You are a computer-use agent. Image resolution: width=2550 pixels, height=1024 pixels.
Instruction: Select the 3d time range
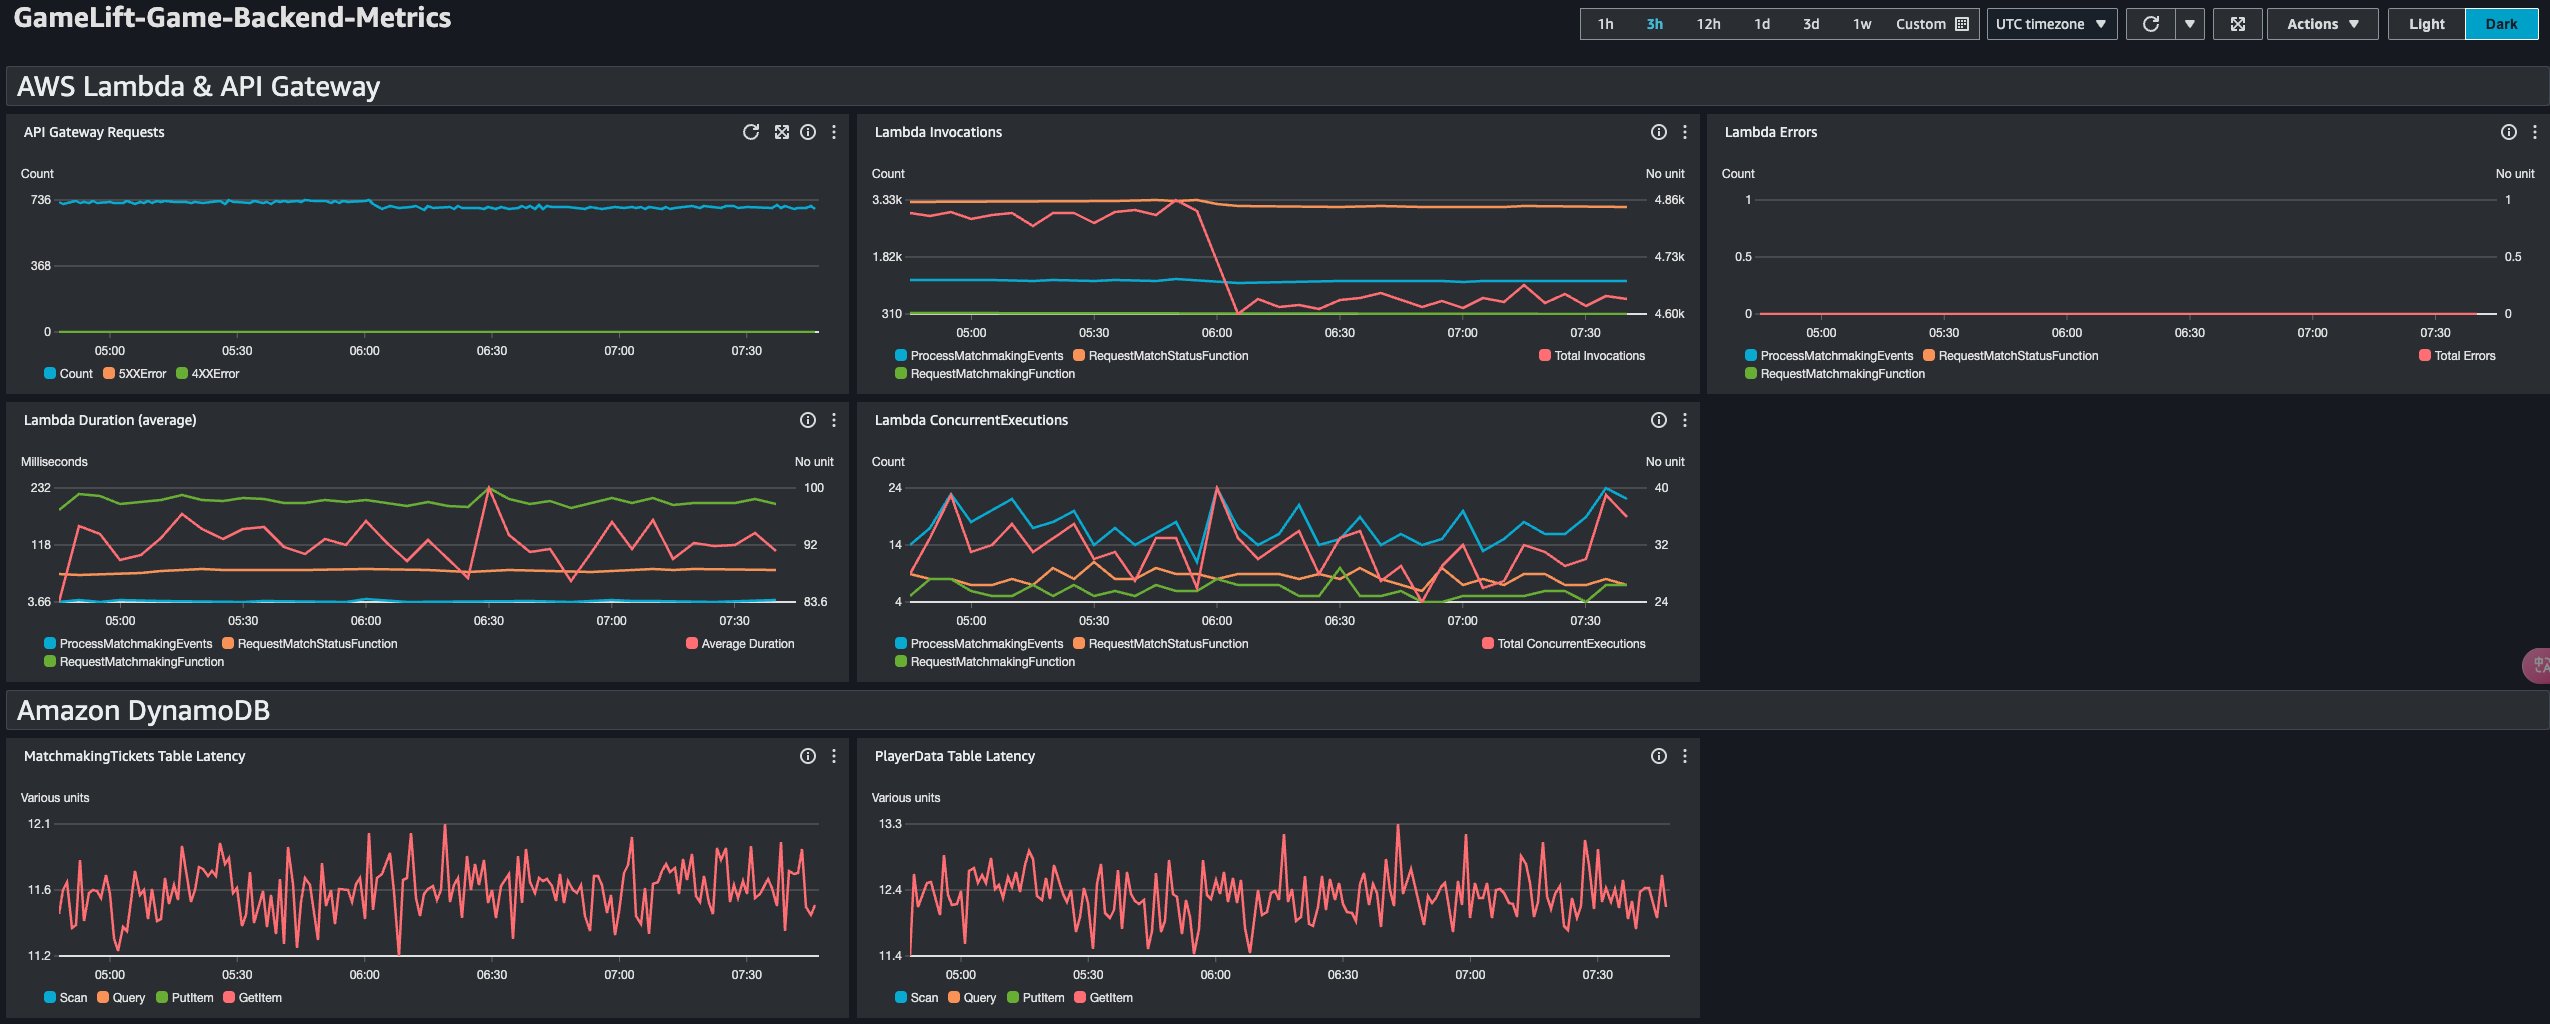(1811, 24)
